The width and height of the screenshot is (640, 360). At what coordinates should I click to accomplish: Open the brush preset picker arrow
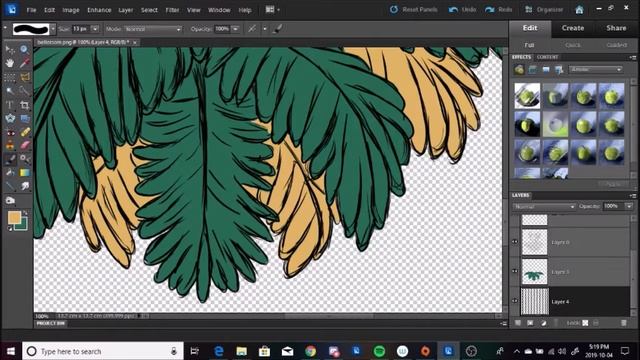coord(53,29)
